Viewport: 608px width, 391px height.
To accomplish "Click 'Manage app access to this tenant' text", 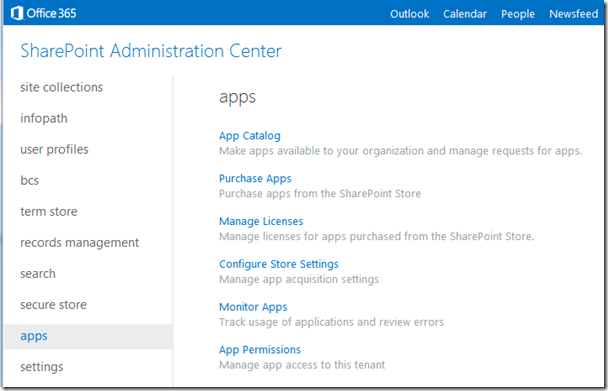I will (302, 365).
